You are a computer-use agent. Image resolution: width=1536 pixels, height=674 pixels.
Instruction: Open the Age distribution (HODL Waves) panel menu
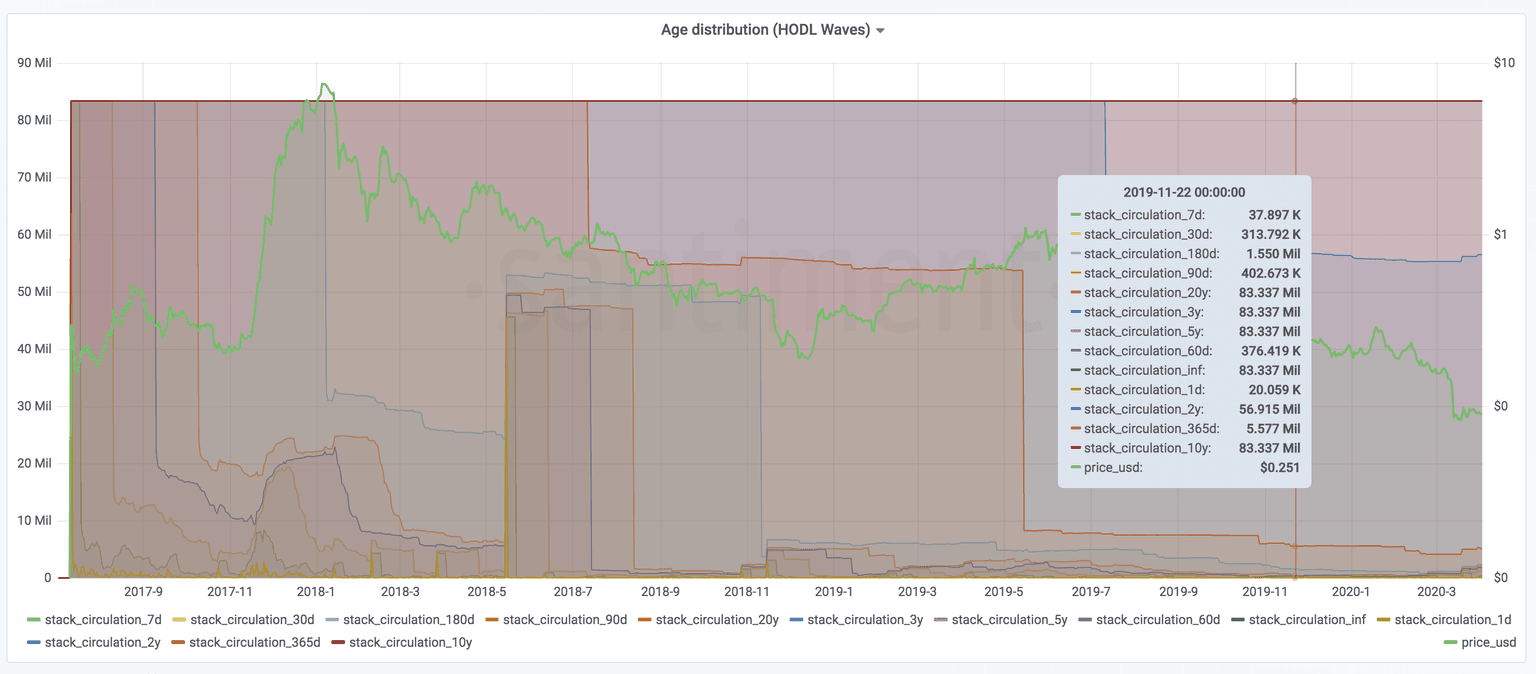[765, 30]
